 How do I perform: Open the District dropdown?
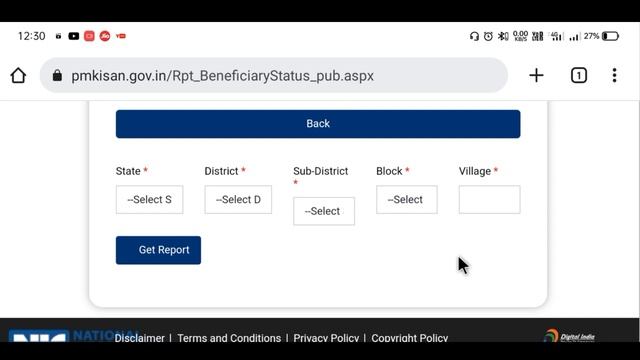[x=238, y=200]
